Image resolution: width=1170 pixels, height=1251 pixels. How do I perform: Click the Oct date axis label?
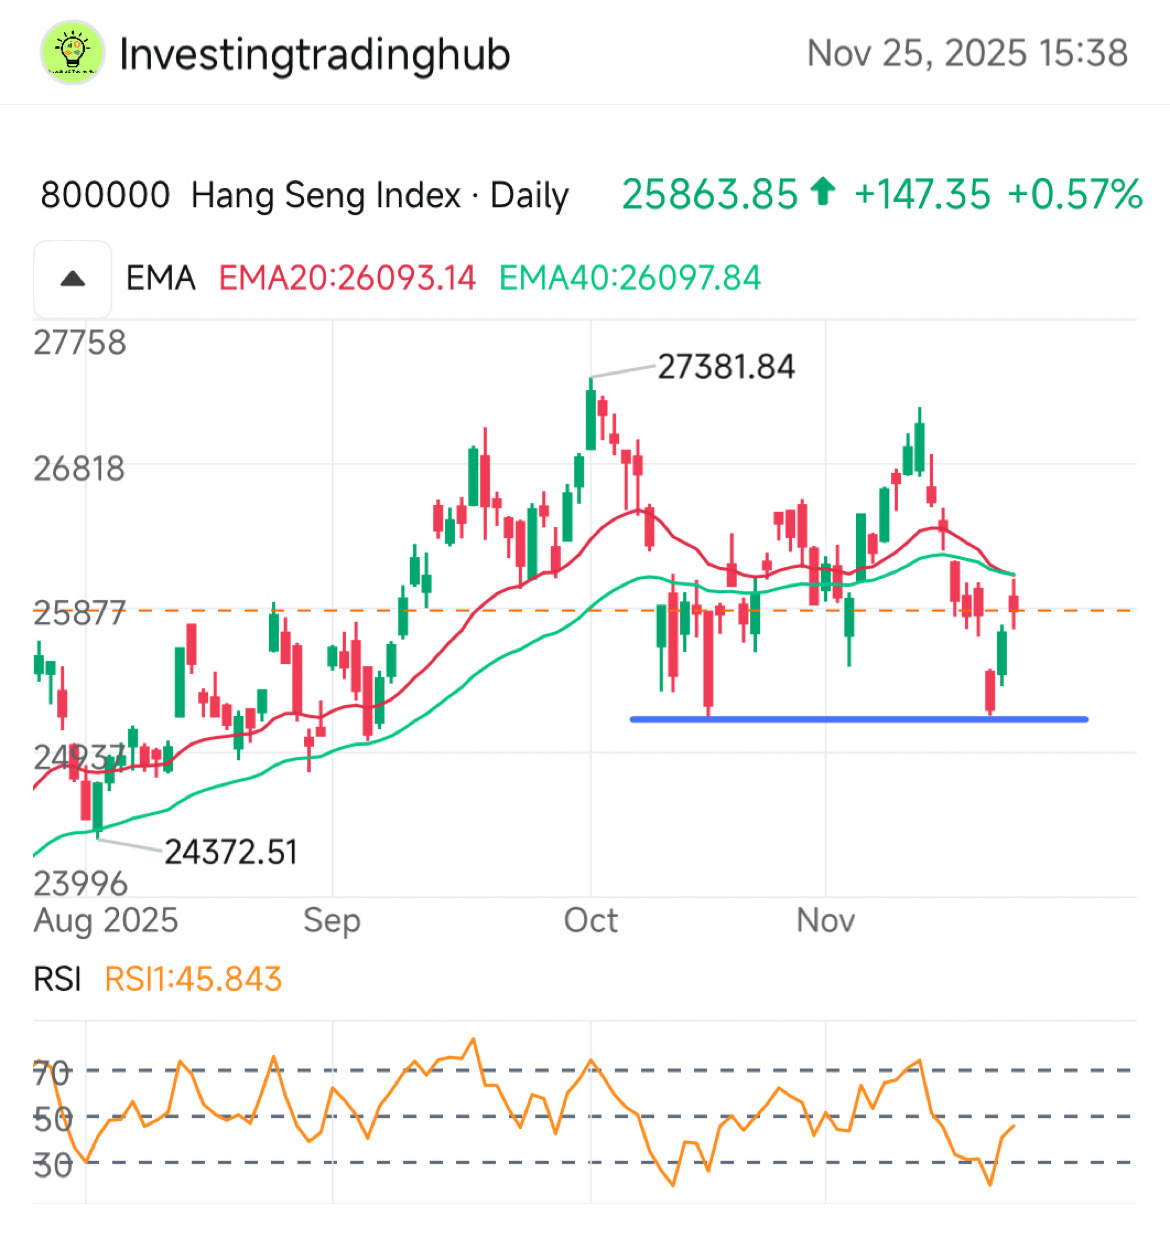click(591, 920)
